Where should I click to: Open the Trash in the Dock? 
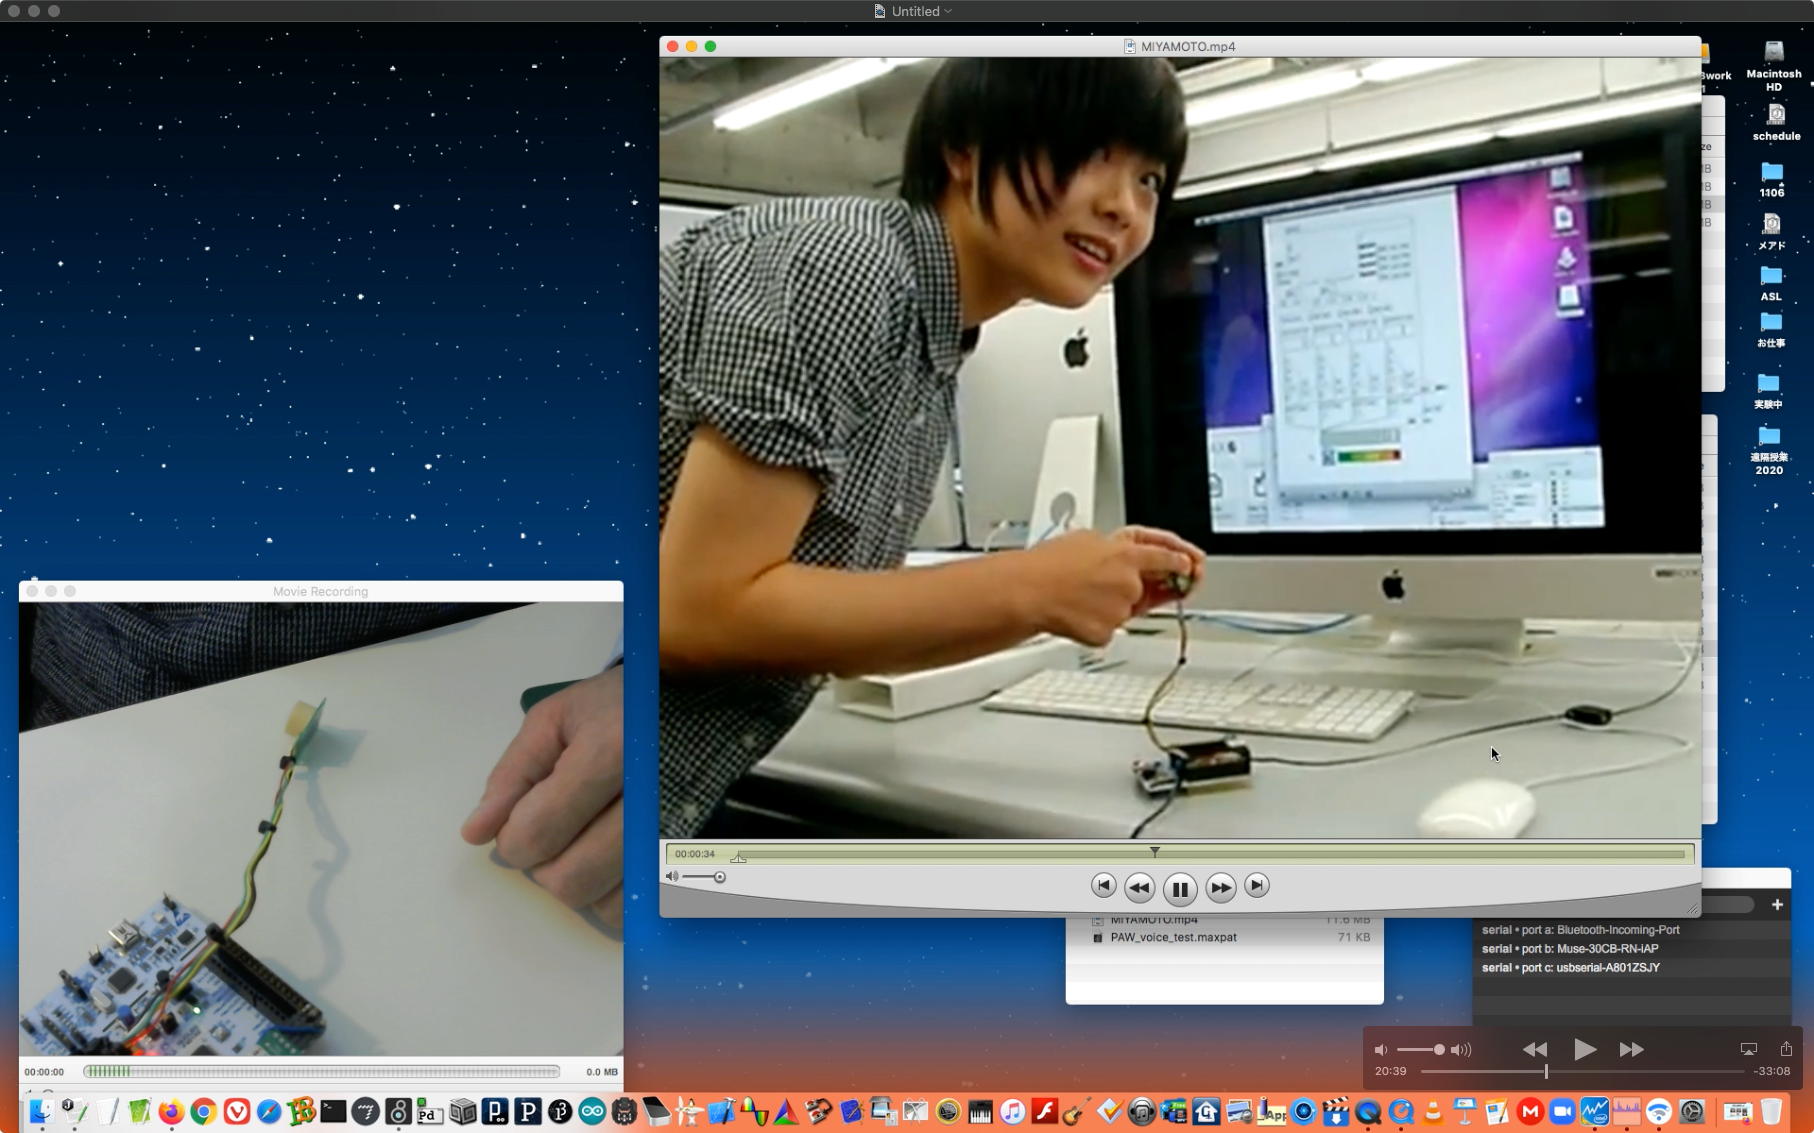(1771, 1111)
